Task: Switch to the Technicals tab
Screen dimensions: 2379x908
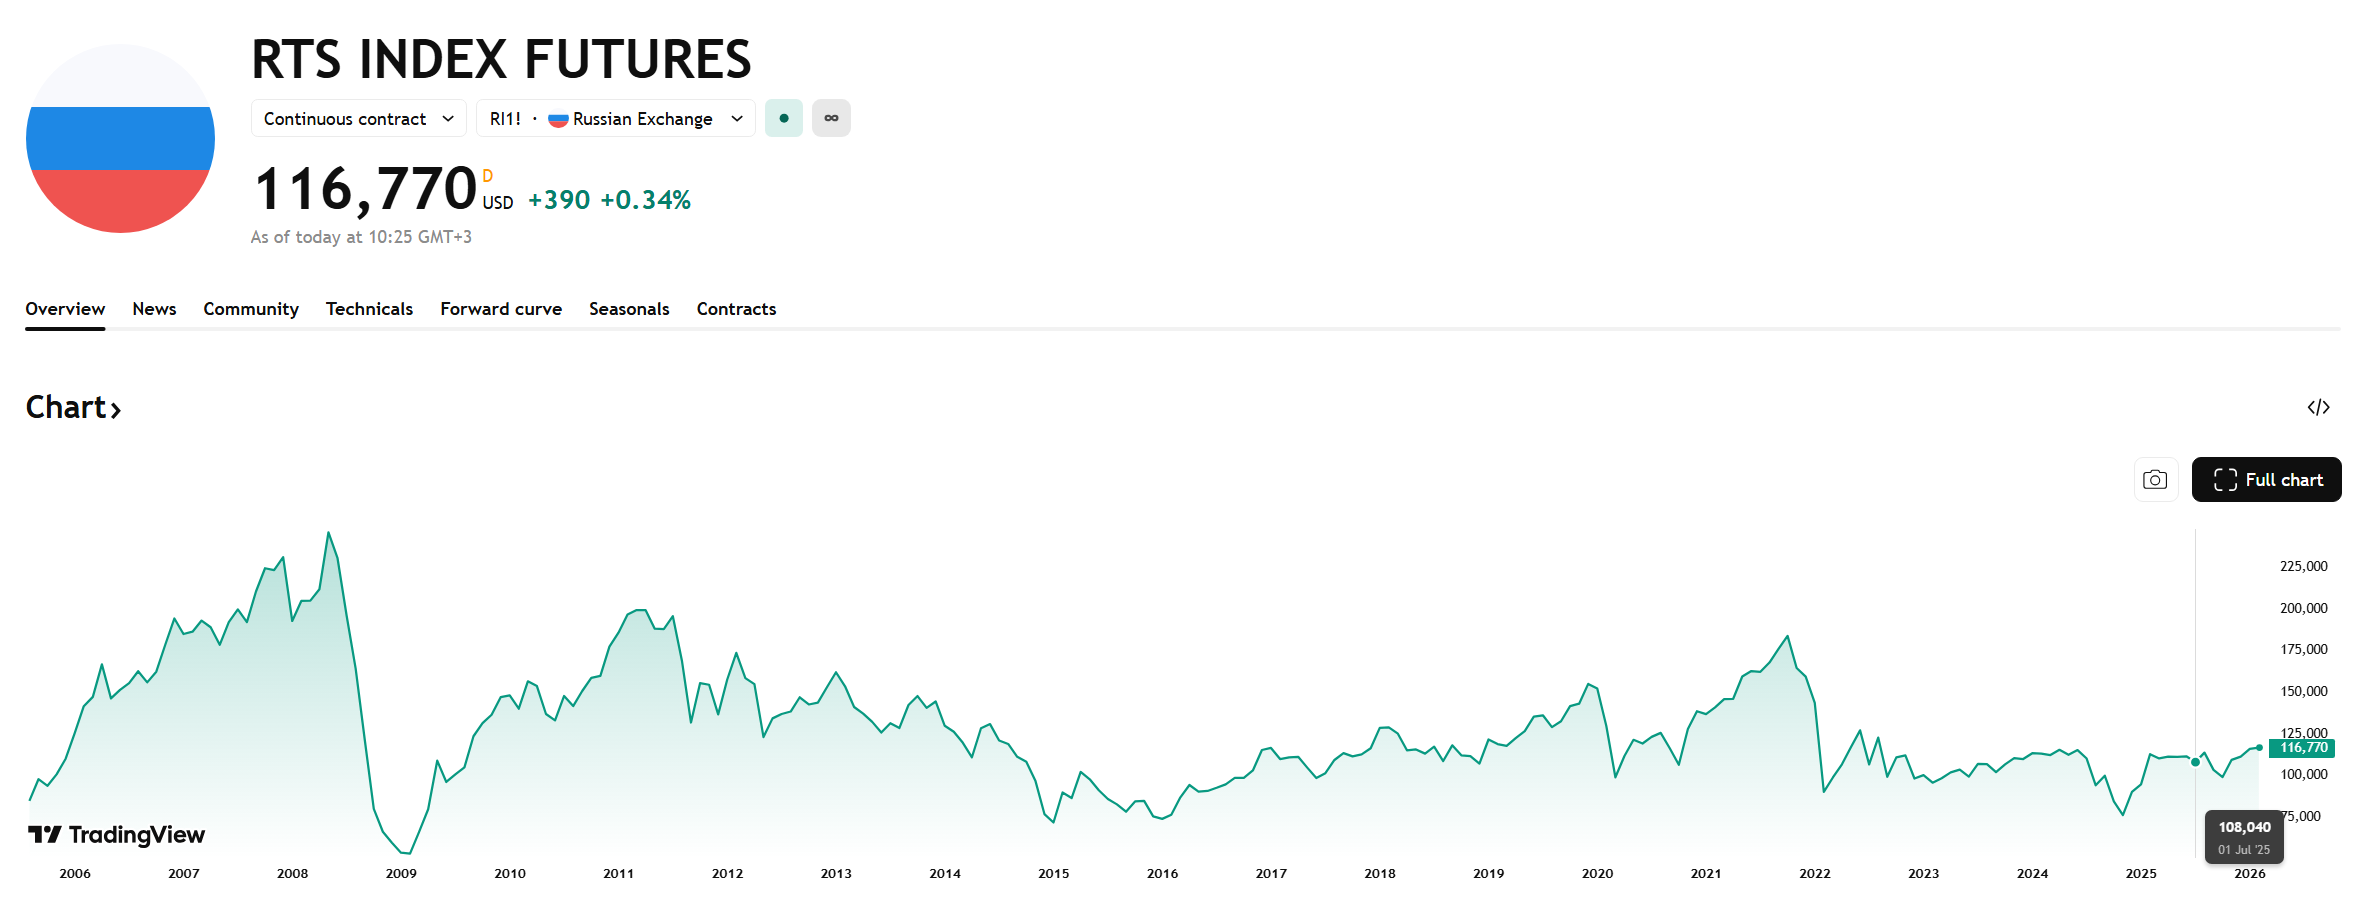Action: click(x=369, y=309)
